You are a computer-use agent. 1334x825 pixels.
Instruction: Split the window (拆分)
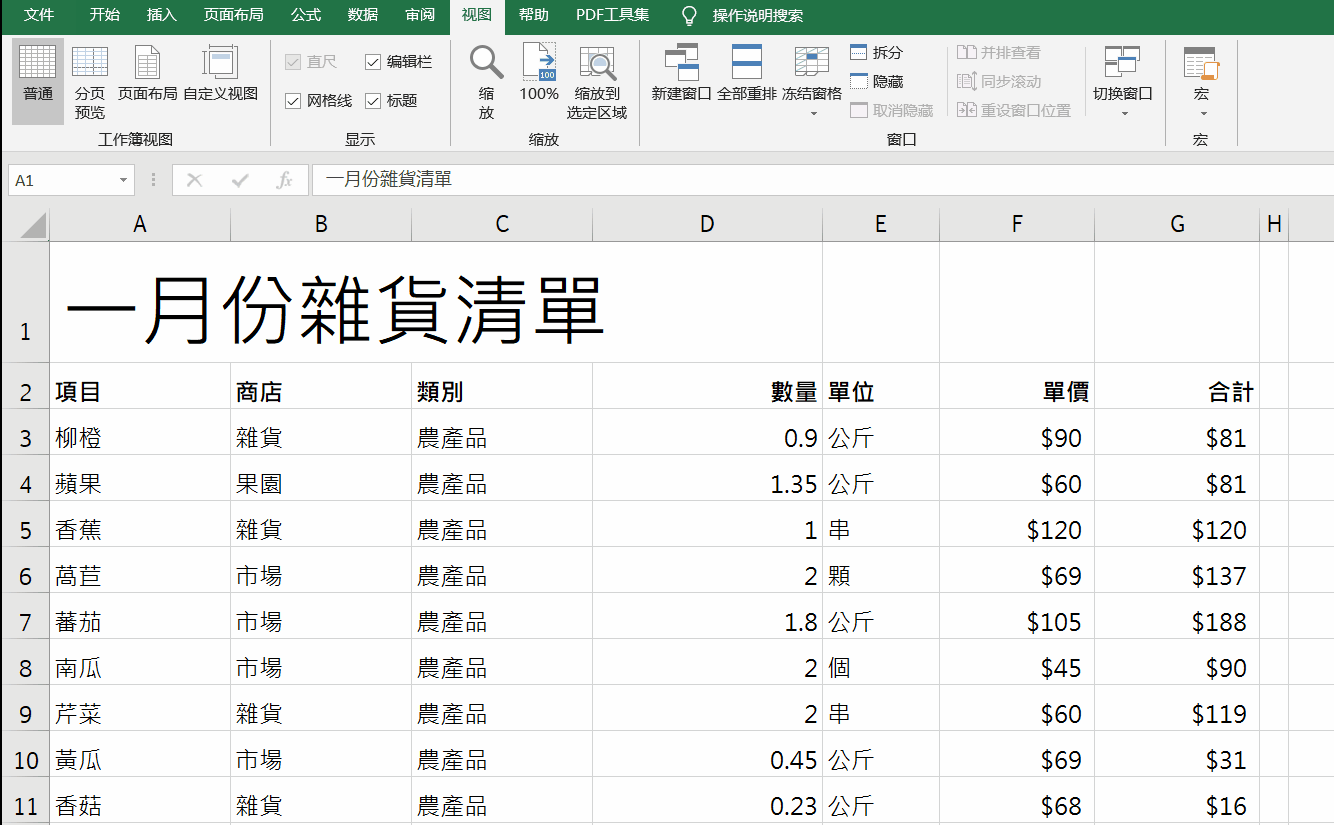(876, 52)
